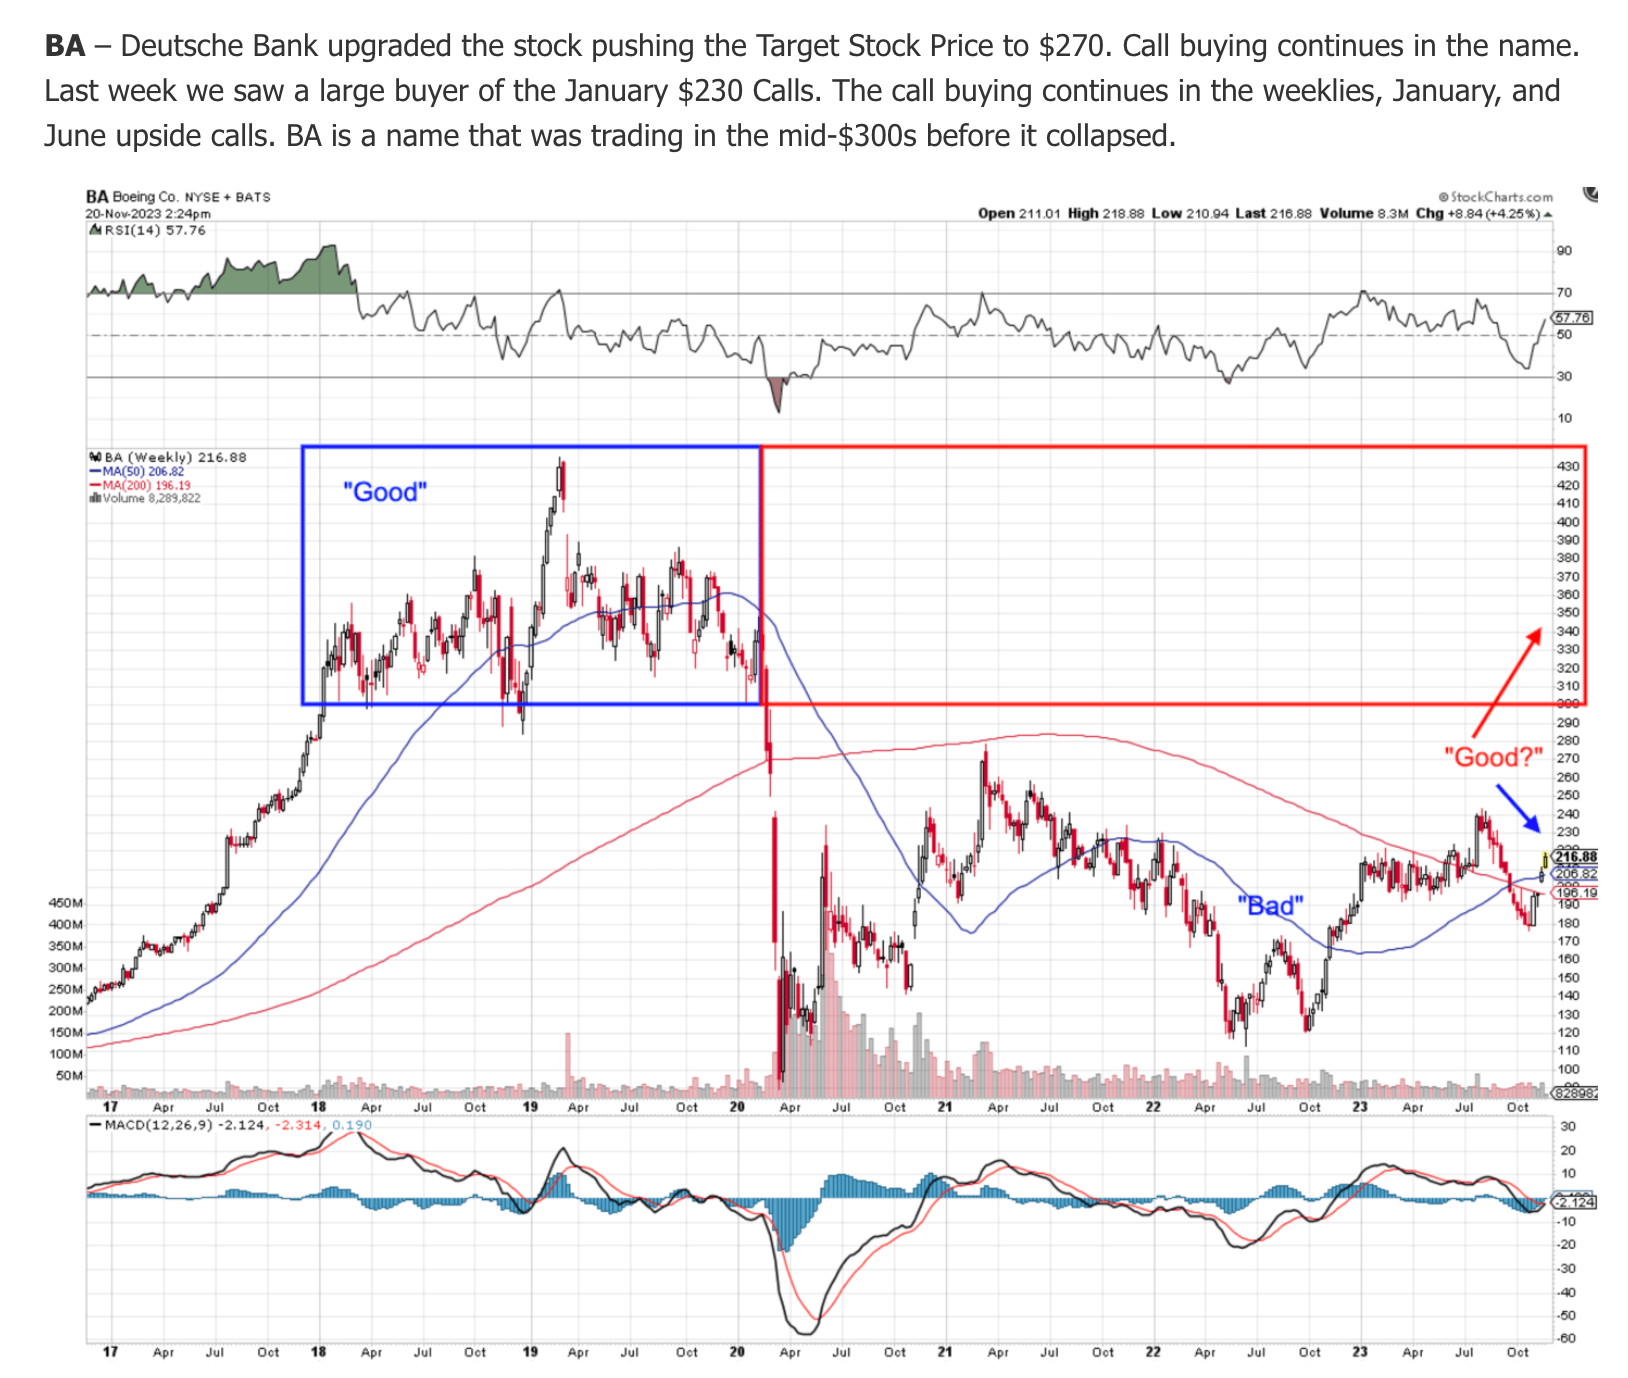Click the bold BA ticker in the paragraph
Viewport: 1628px width, 1378px height.
[65, 46]
